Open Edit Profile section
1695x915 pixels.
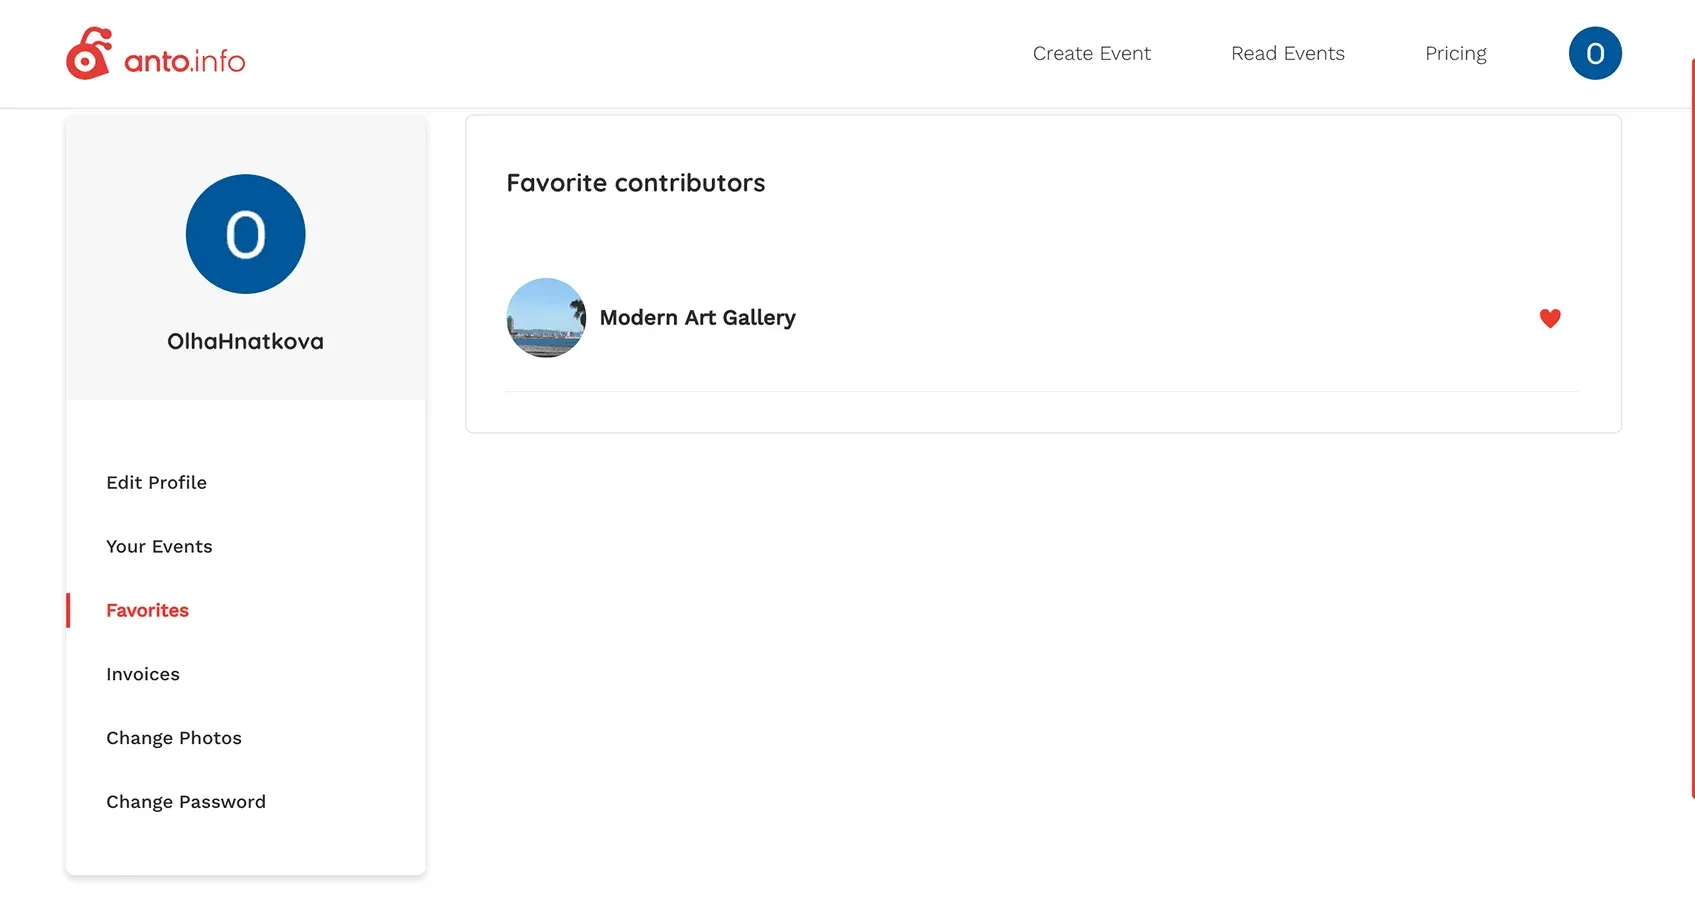[x=157, y=483]
